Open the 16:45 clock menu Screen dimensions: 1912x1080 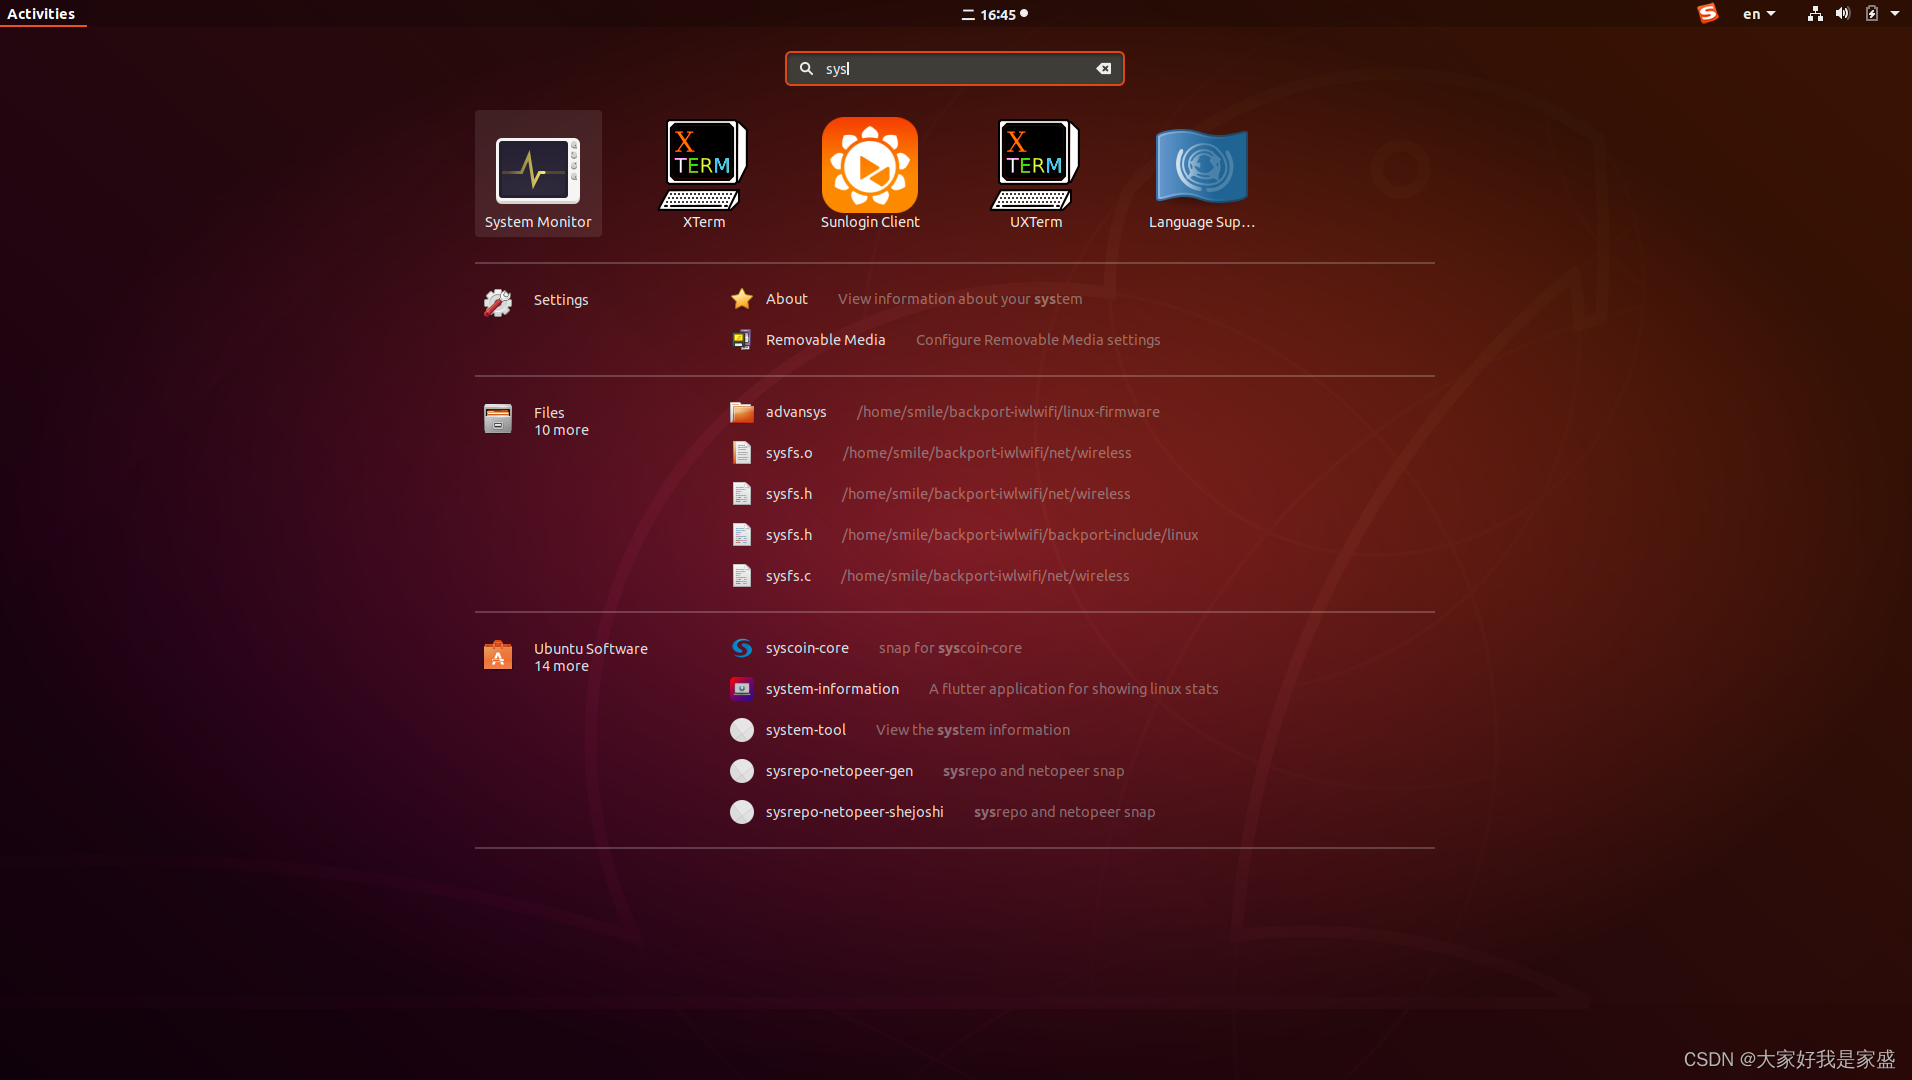pyautogui.click(x=995, y=14)
